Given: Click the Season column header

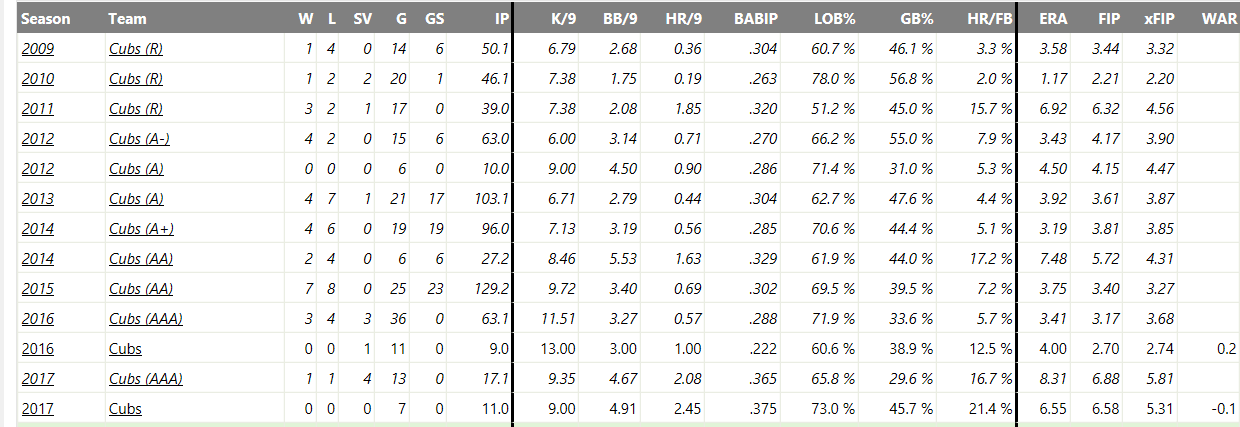Looking at the screenshot, I should [x=46, y=18].
